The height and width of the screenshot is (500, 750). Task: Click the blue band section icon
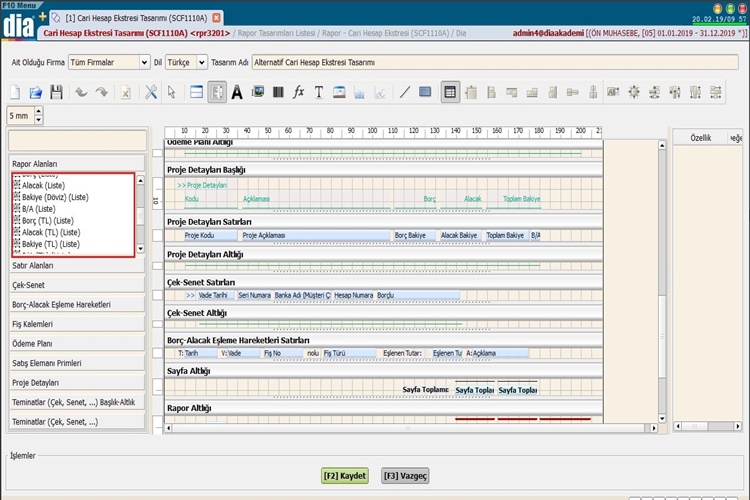tap(197, 92)
